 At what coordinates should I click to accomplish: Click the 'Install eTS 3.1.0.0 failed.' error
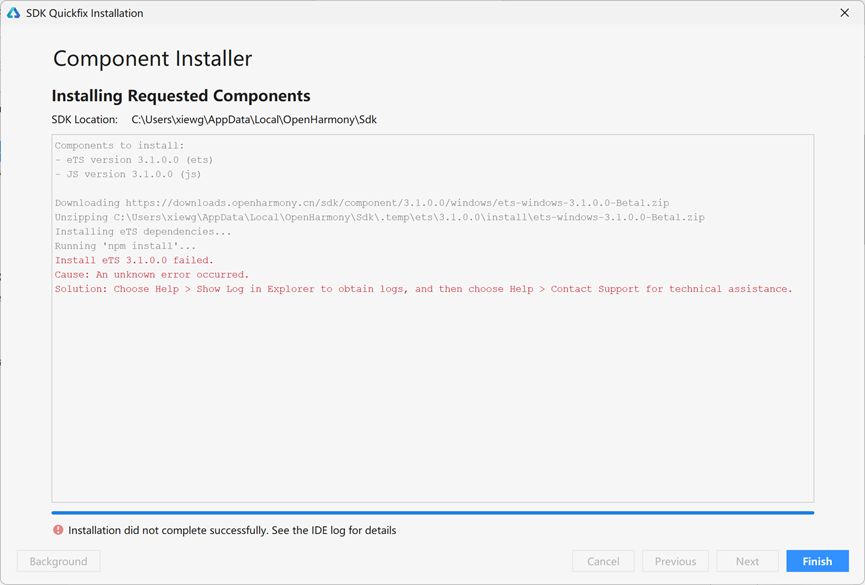[134, 260]
